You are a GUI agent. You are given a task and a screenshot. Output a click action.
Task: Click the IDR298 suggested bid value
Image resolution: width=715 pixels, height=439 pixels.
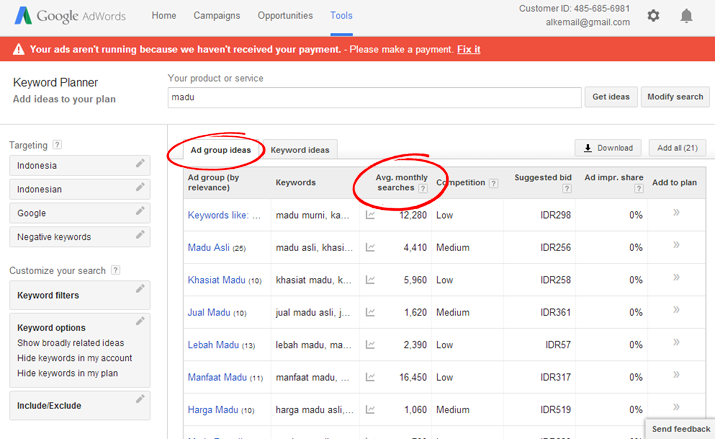(x=555, y=215)
